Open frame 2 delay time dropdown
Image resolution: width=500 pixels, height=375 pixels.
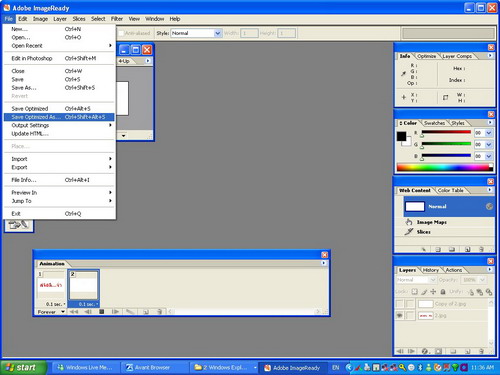pyautogui.click(x=88, y=304)
